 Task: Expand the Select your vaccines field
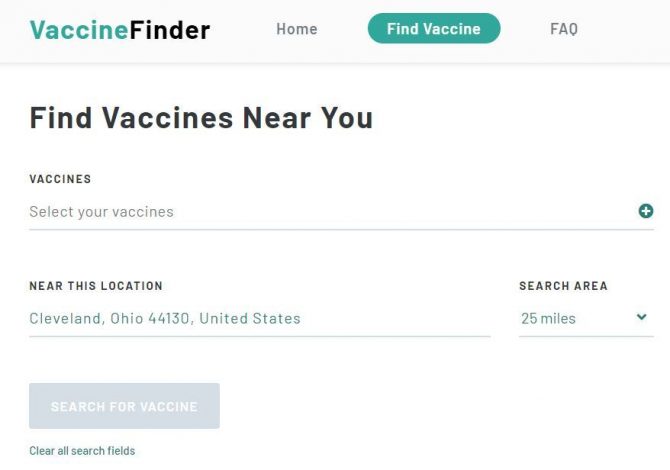(341, 212)
